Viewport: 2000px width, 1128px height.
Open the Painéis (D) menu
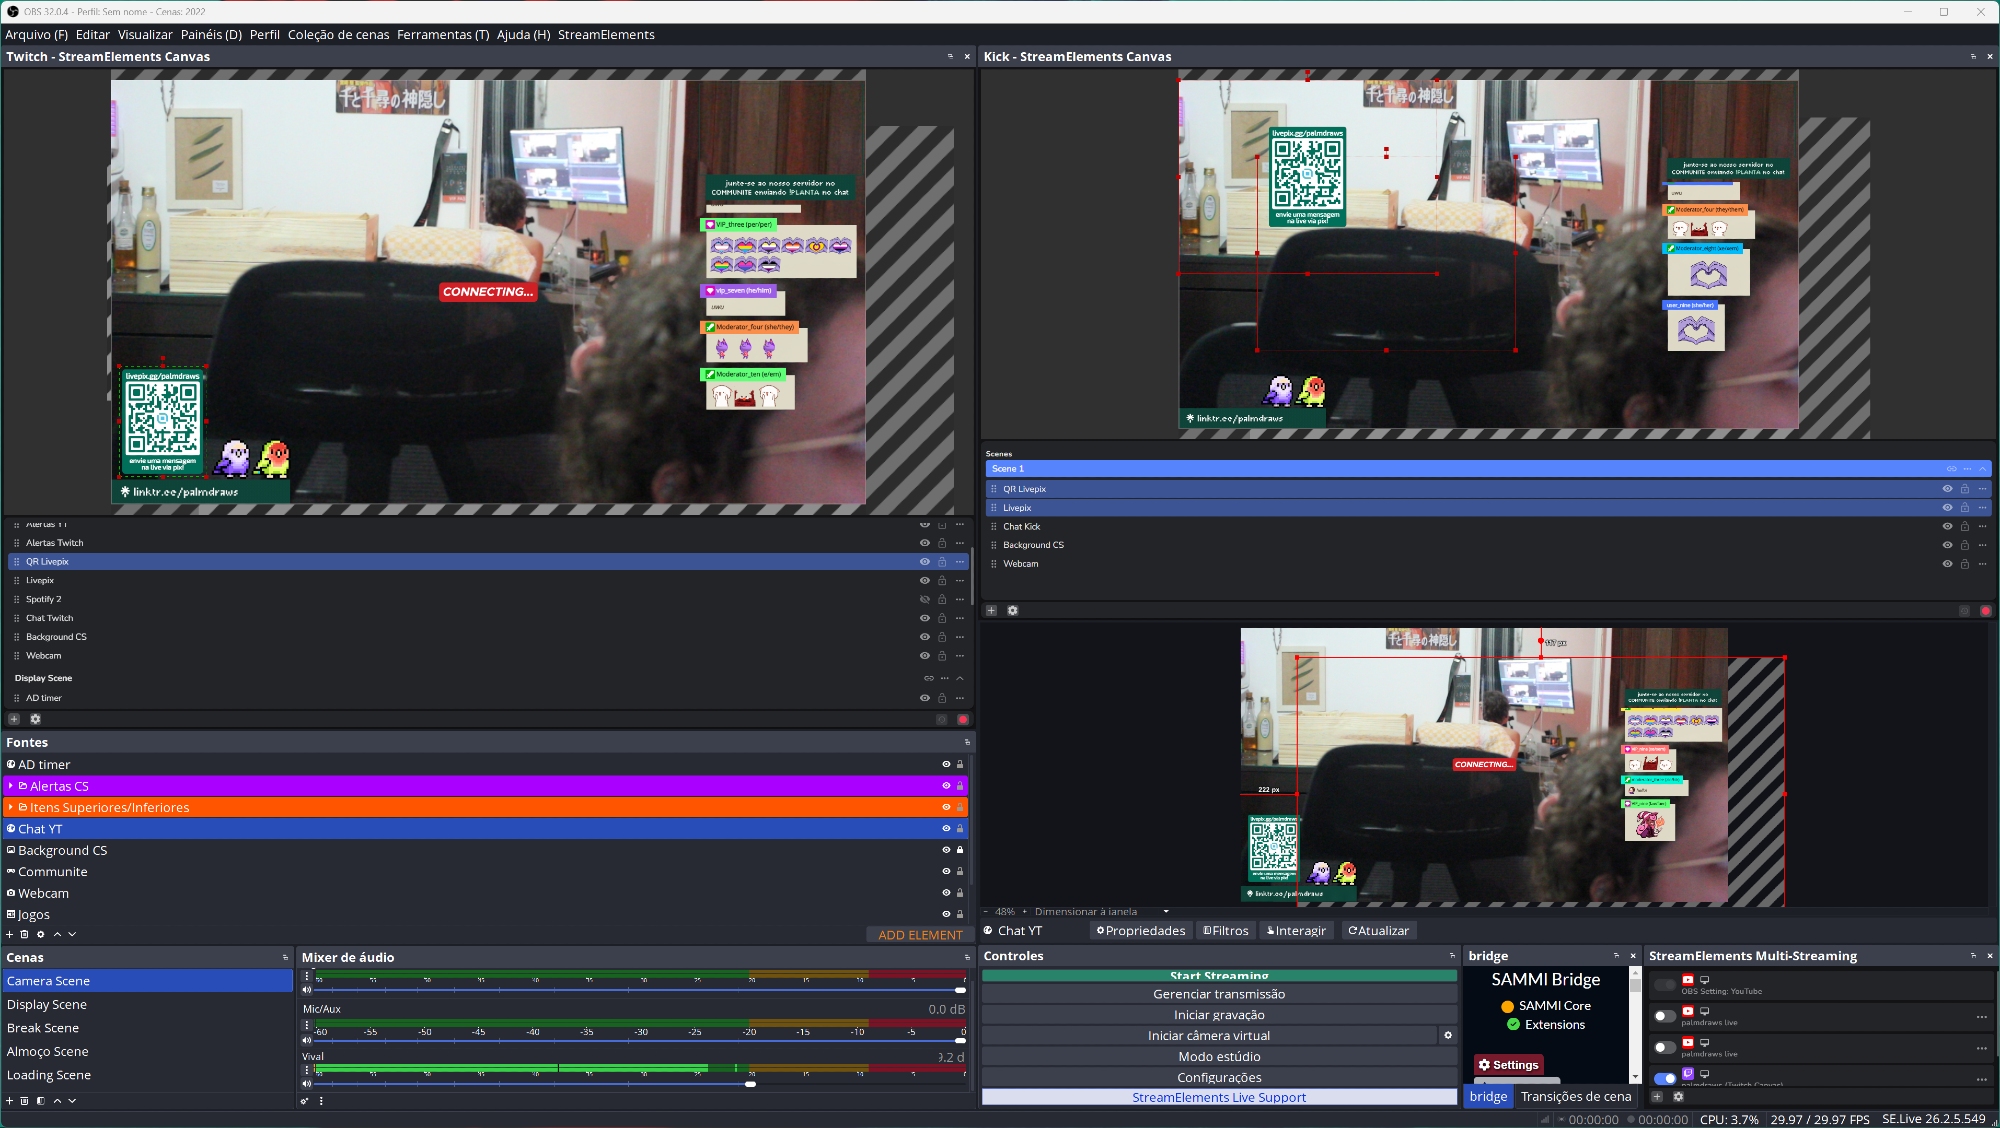211,34
